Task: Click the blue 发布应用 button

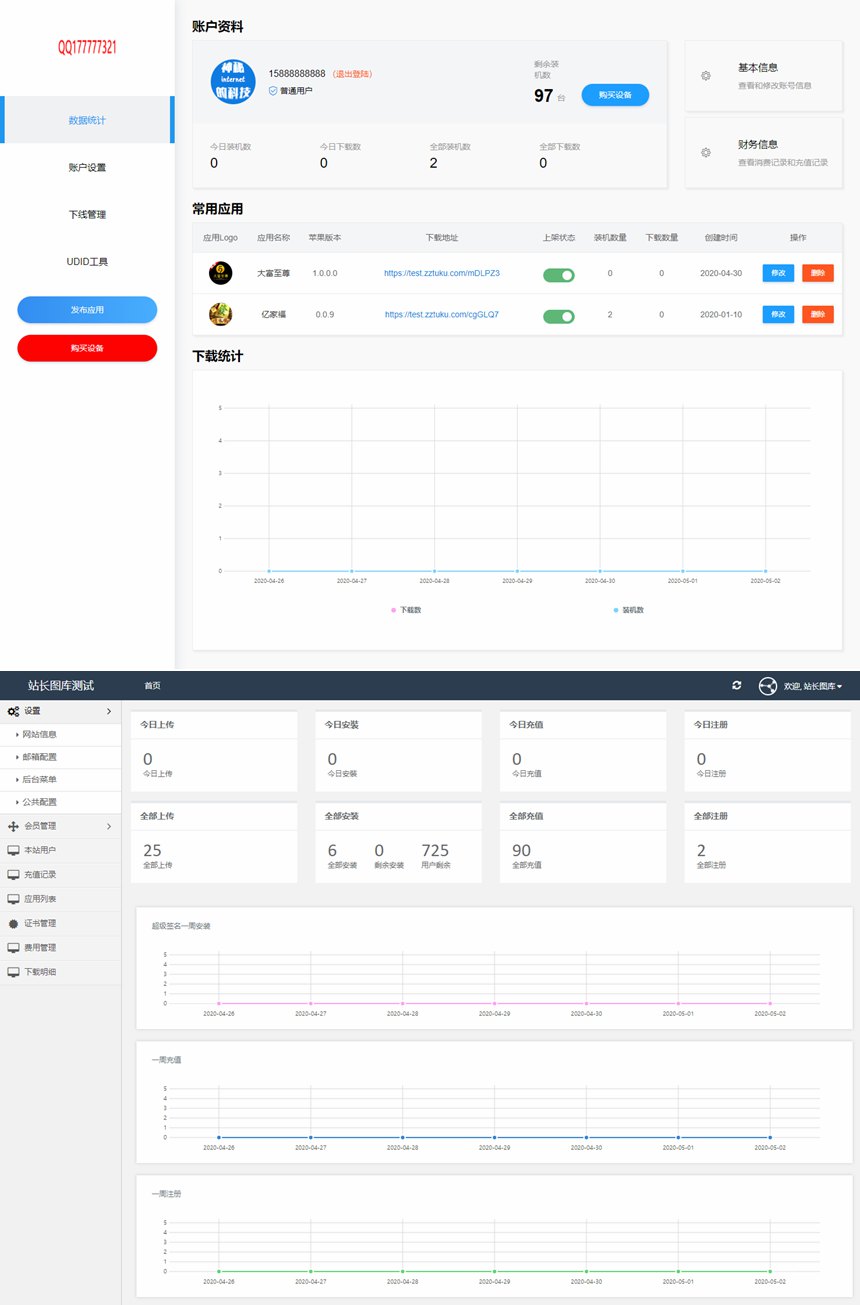Action: coord(87,310)
